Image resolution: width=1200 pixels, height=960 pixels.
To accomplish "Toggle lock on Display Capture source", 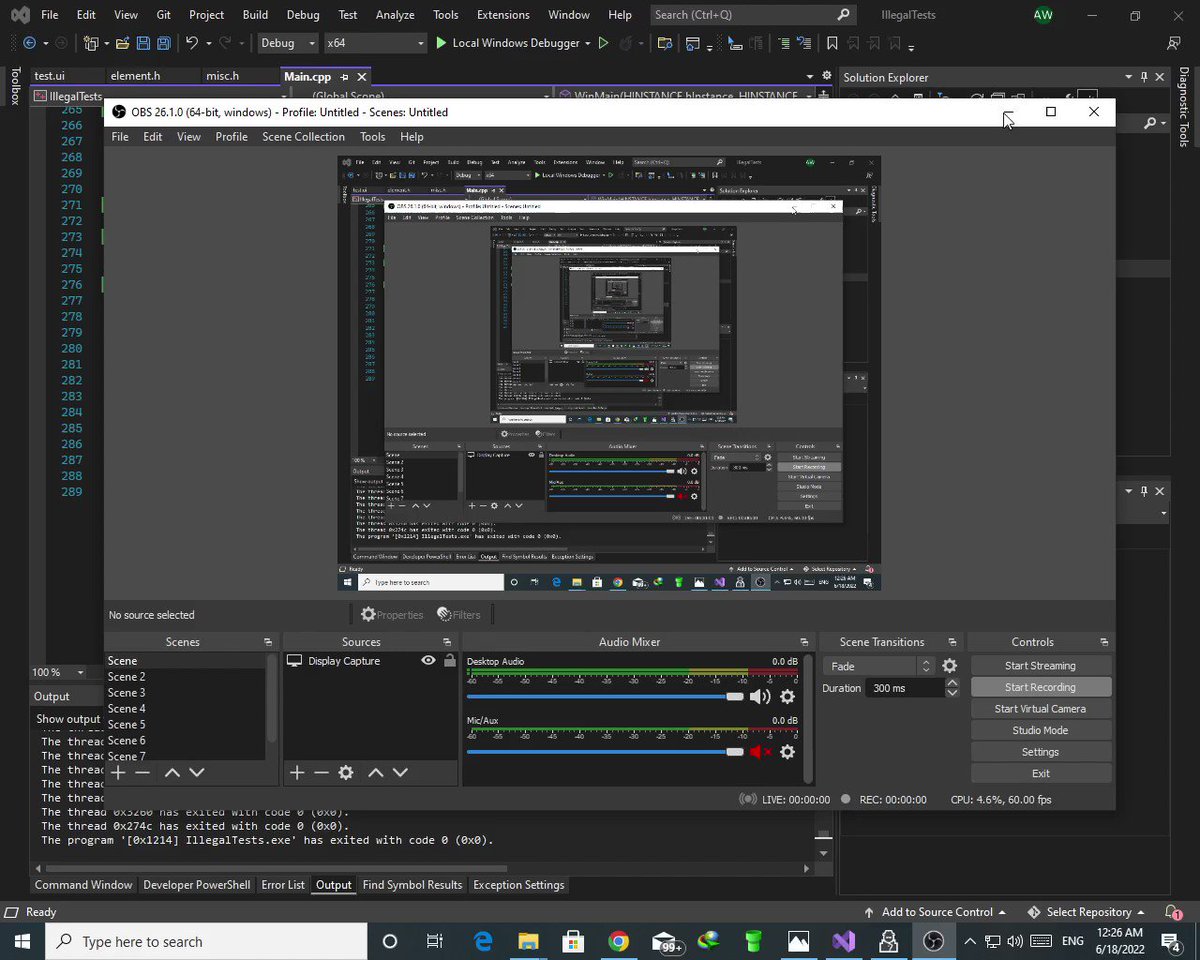I will point(450,661).
